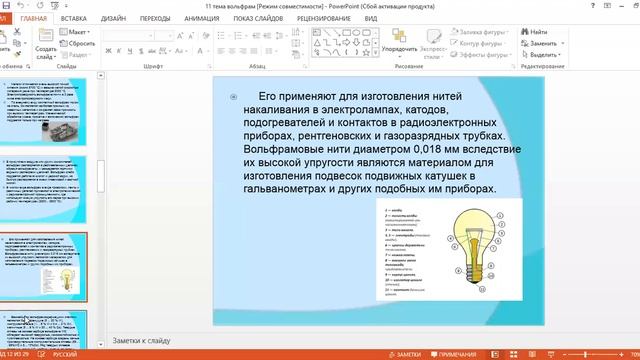Open the Анимация ribbon tab

click(x=202, y=18)
